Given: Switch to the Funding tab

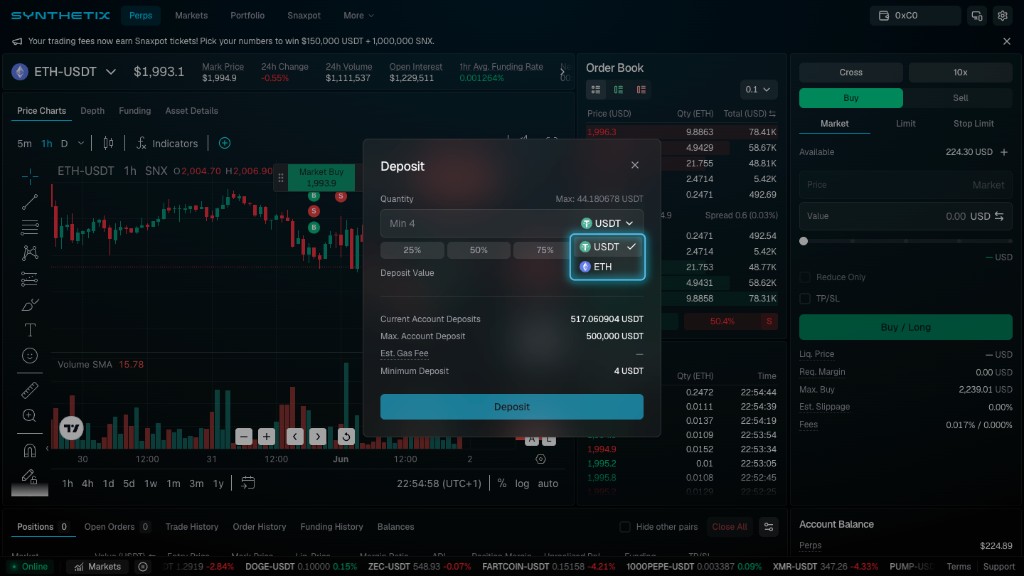Looking at the screenshot, I should pyautogui.click(x=135, y=111).
